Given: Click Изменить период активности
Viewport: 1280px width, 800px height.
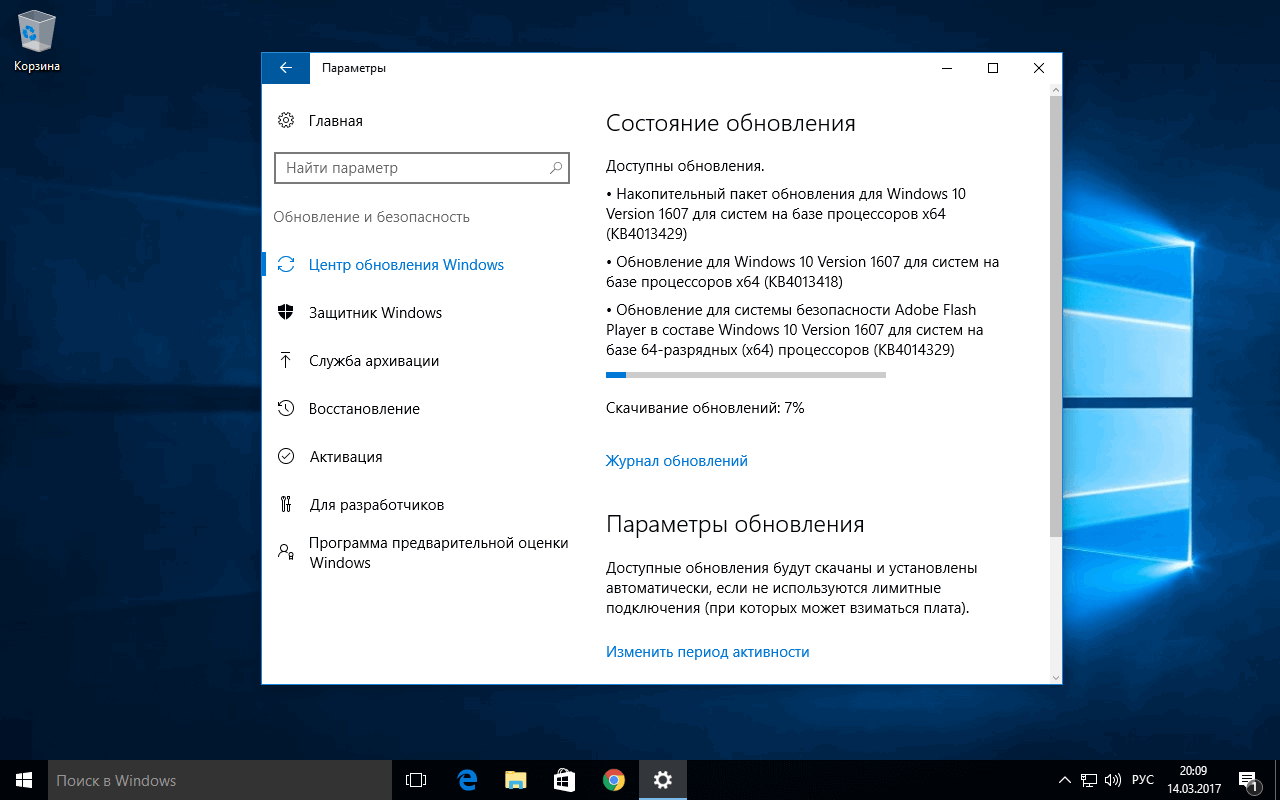Looking at the screenshot, I should [707, 651].
